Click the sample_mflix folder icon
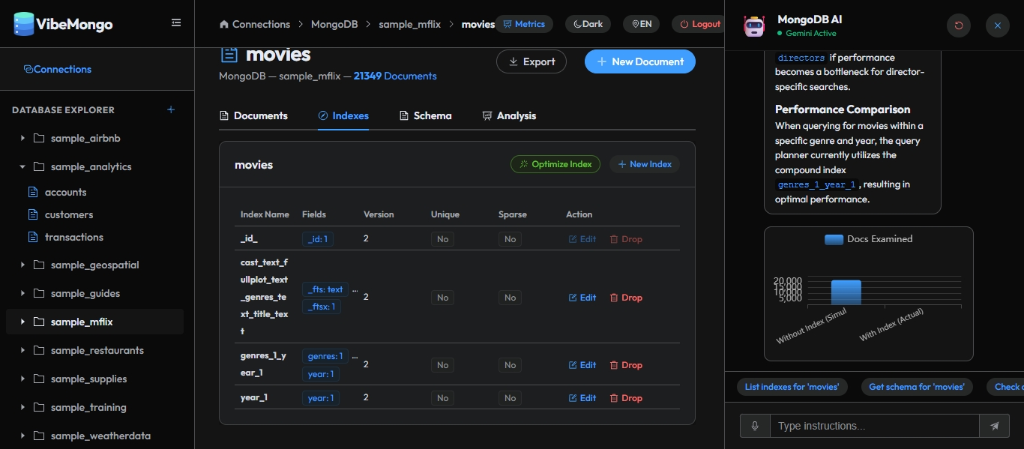This screenshot has height=449, width=1024. pos(39,322)
